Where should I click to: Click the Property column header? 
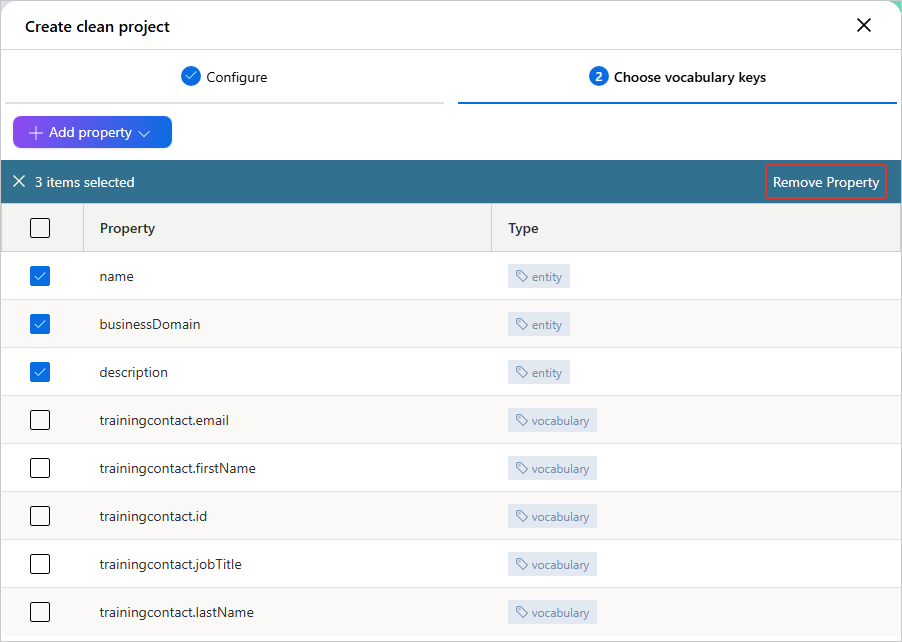[x=127, y=228]
